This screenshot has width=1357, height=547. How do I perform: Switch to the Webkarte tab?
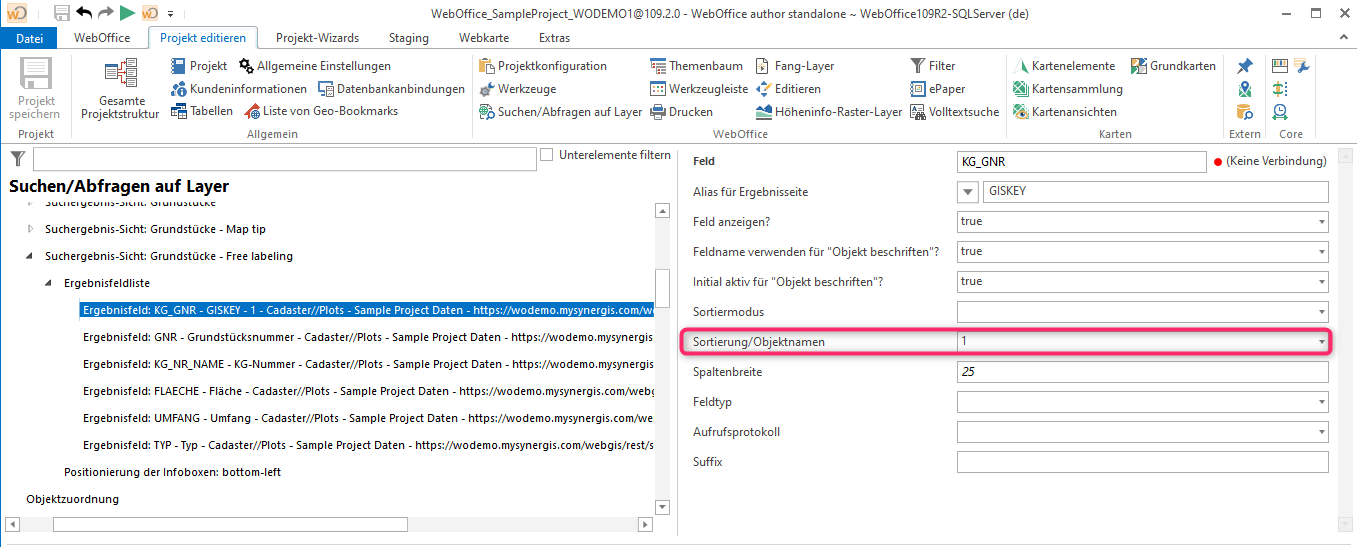(484, 38)
